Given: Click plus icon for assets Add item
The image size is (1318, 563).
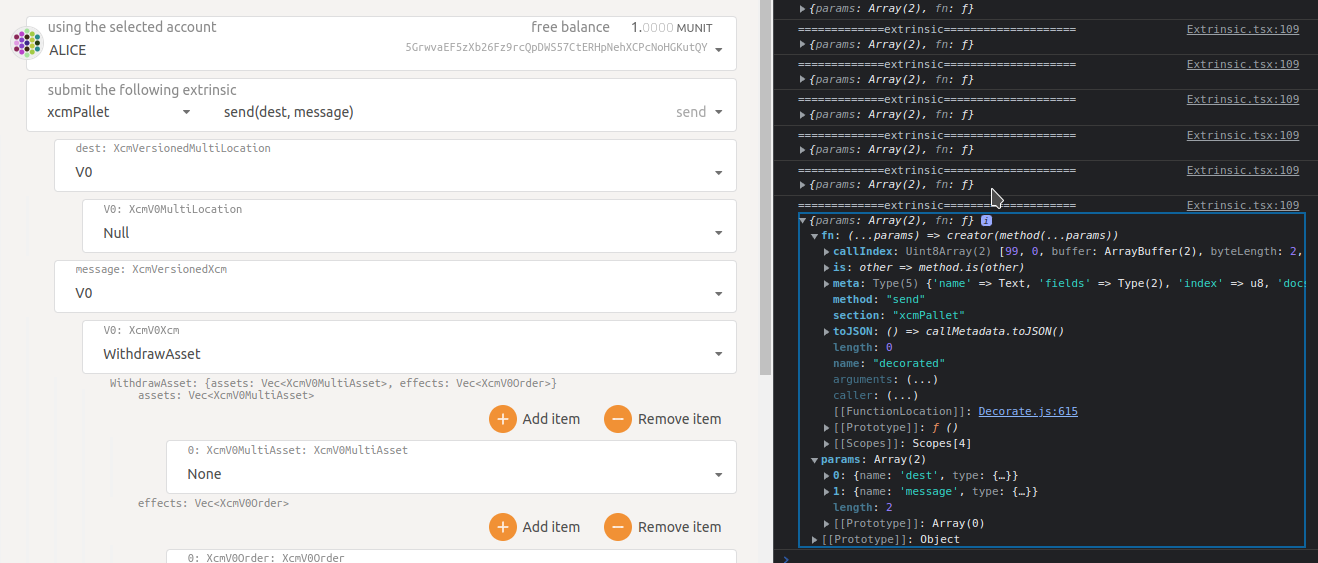Looking at the screenshot, I should 503,419.
